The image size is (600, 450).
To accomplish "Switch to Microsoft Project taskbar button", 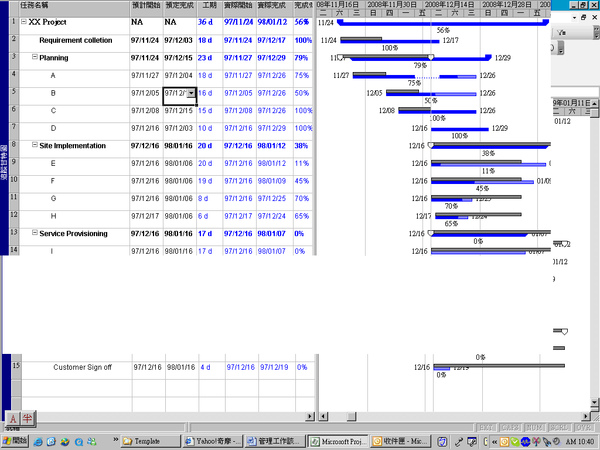I will point(338,441).
